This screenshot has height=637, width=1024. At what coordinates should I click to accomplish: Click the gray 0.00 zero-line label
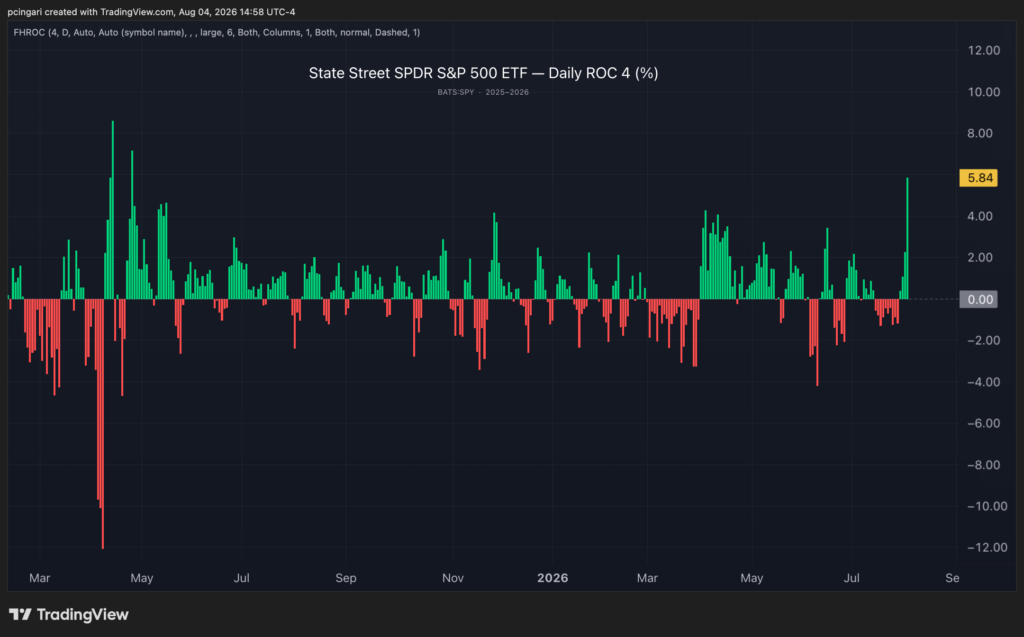pyautogui.click(x=978, y=299)
